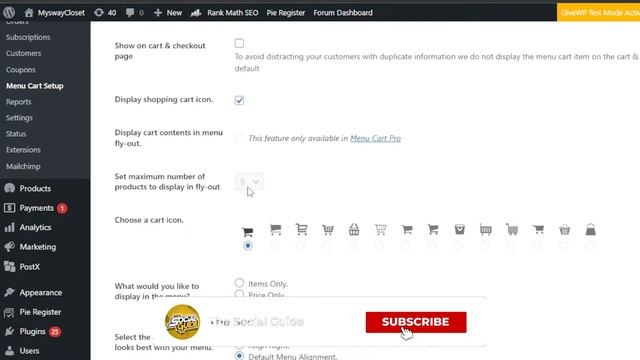This screenshot has height=360, width=640.
Task: Select the checked radio under first cart icon
Action: coord(247,246)
